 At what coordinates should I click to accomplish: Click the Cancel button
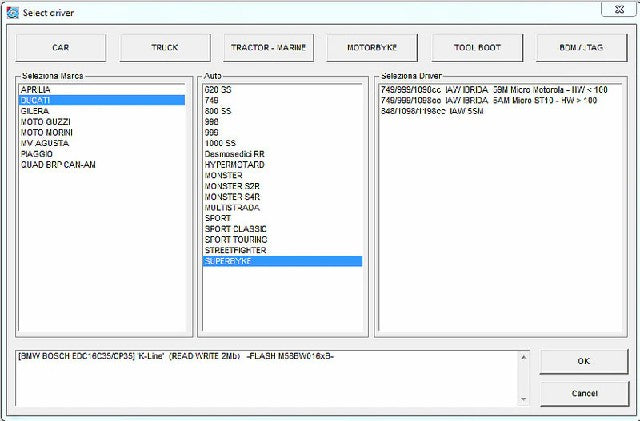click(x=584, y=394)
